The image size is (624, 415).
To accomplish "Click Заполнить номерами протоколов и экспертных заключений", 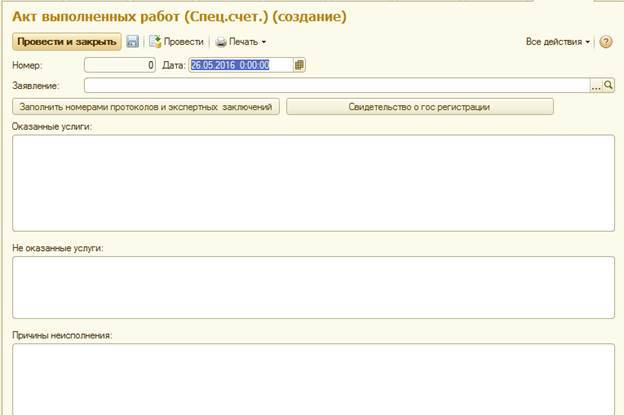I will pos(145,106).
